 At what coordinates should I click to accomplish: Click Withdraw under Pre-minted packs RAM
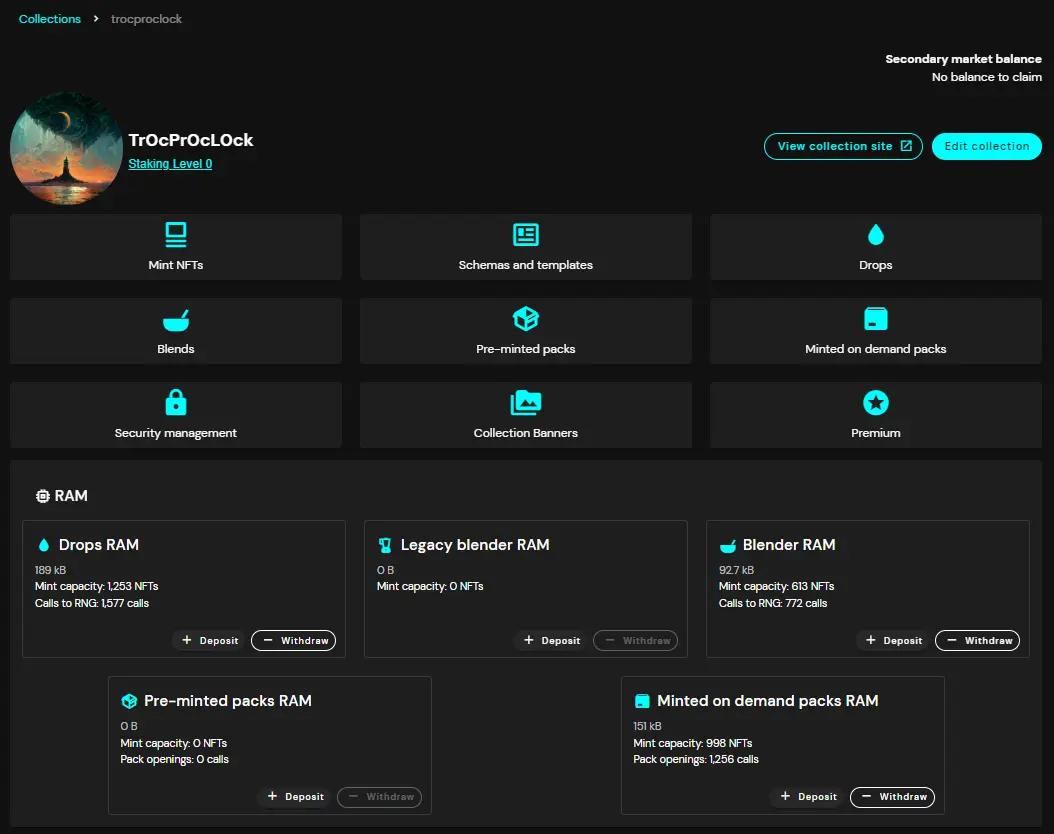point(379,796)
